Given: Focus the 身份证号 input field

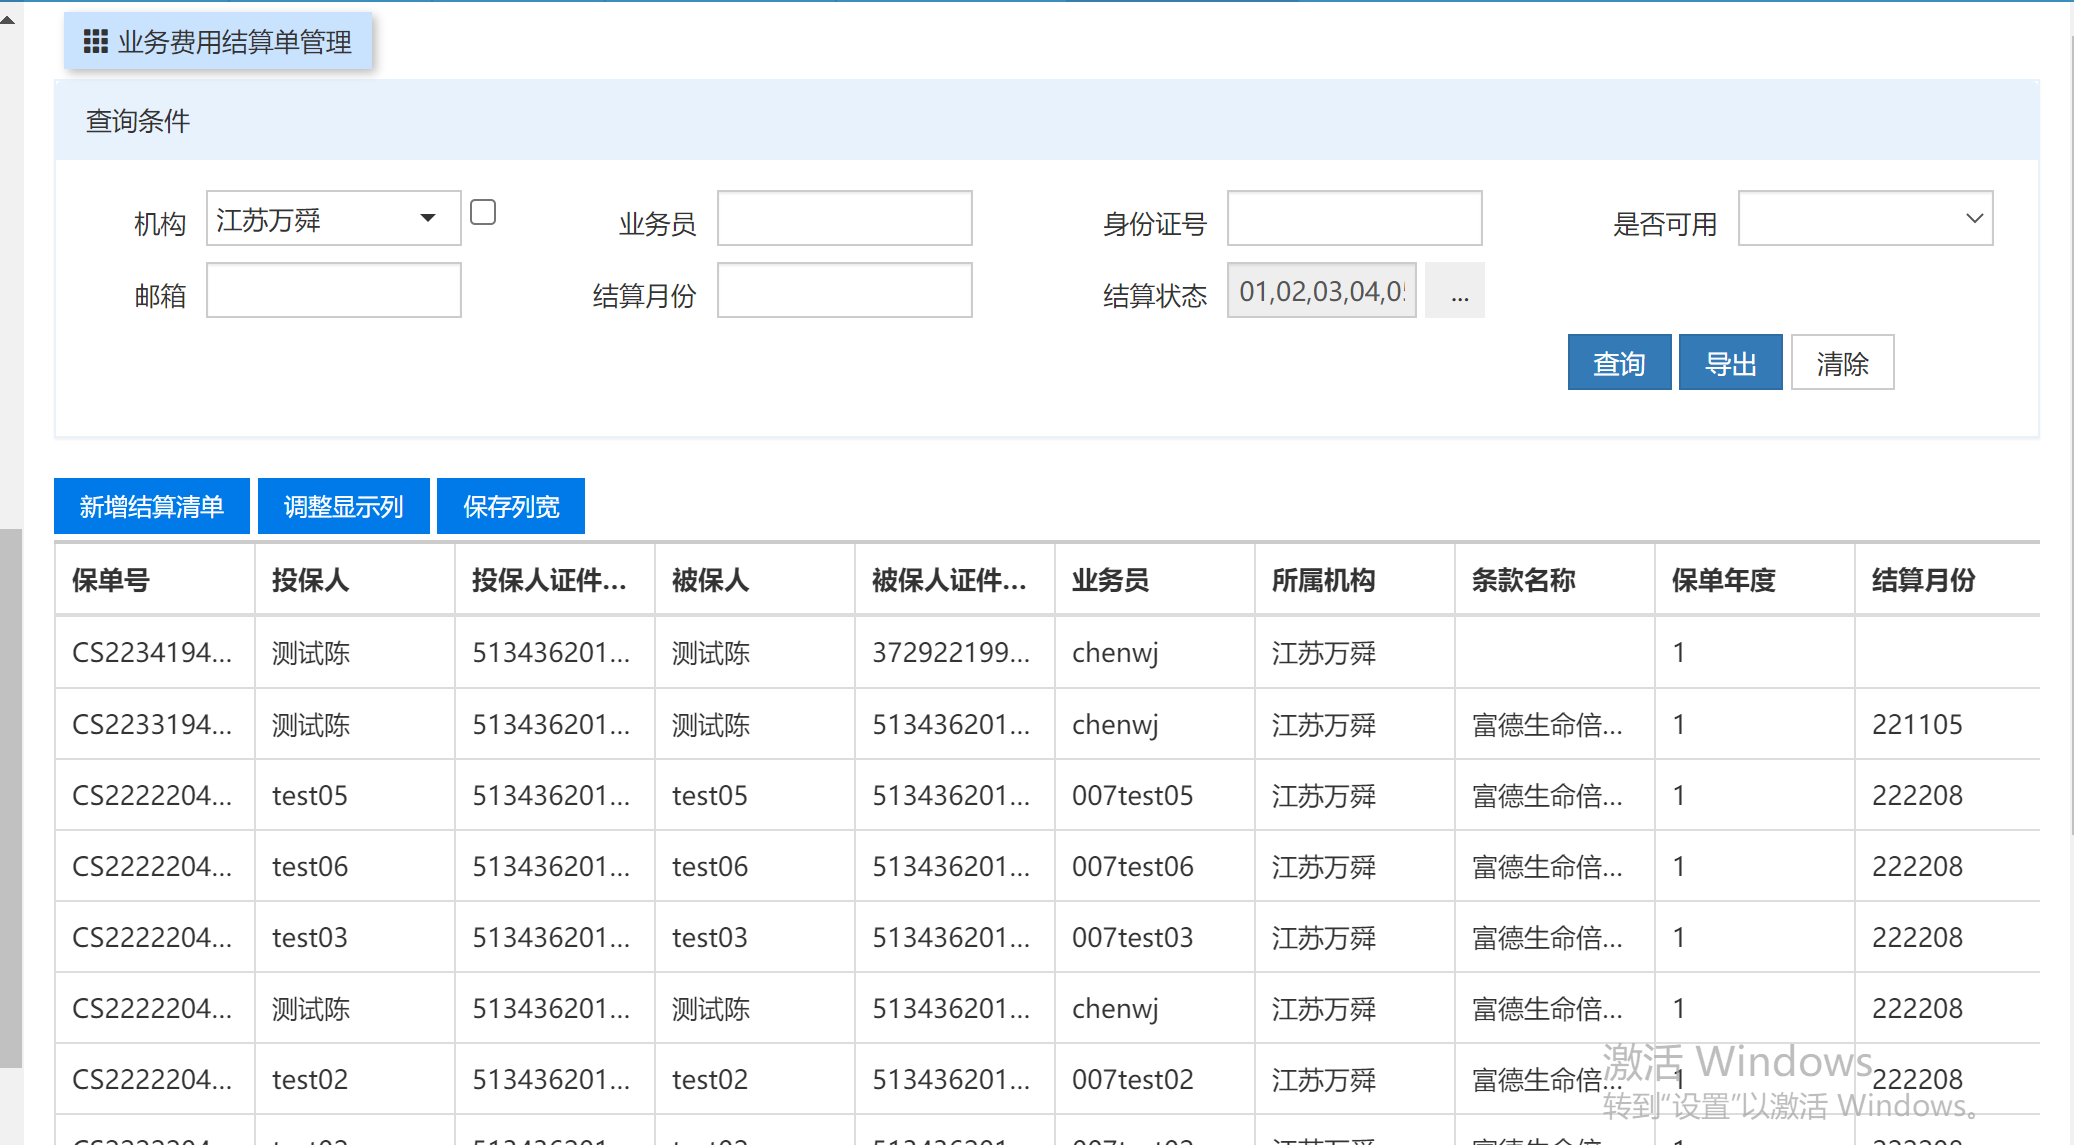Looking at the screenshot, I should click(1354, 219).
